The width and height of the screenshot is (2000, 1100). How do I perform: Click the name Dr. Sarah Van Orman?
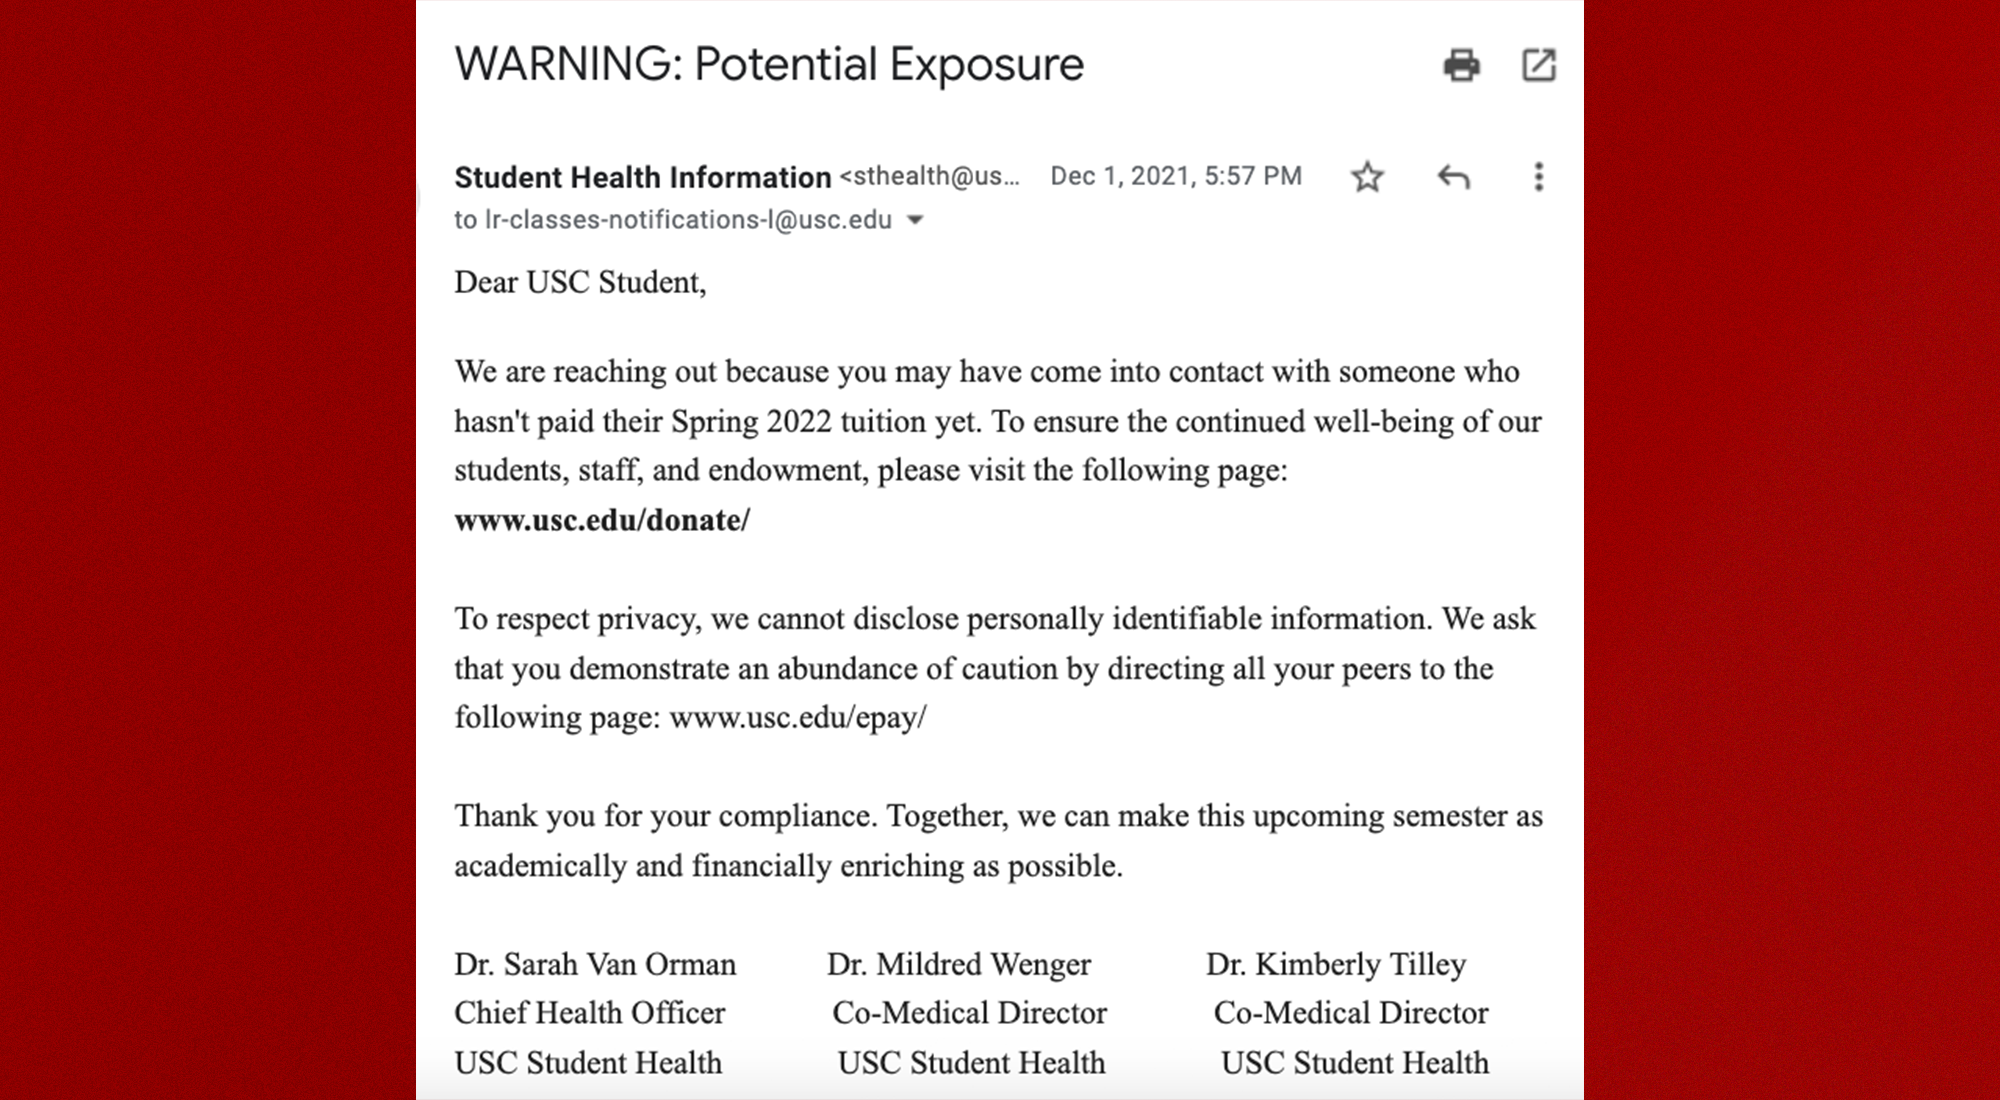(595, 964)
